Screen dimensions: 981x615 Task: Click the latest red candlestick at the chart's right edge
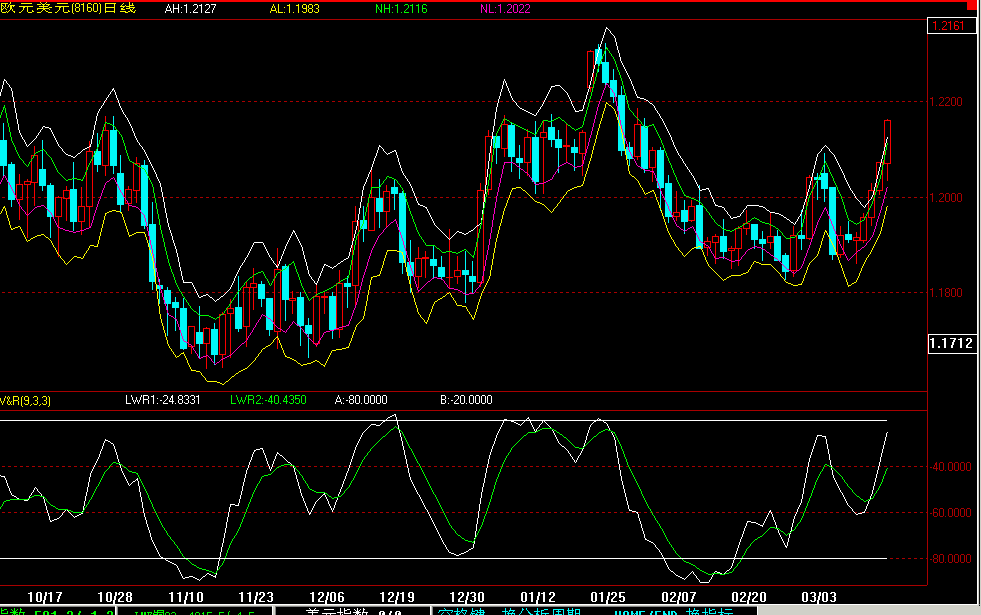pos(887,142)
